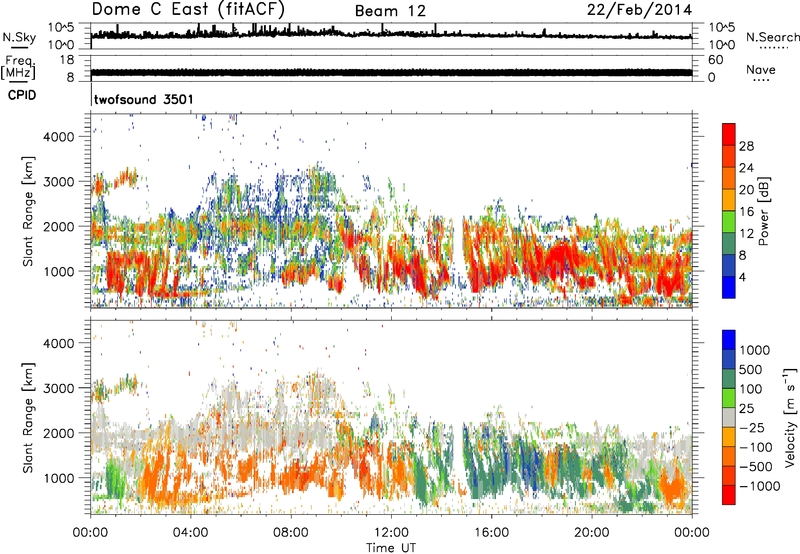Click the '18' frequency axis tick label
800x554 pixels.
67,60
